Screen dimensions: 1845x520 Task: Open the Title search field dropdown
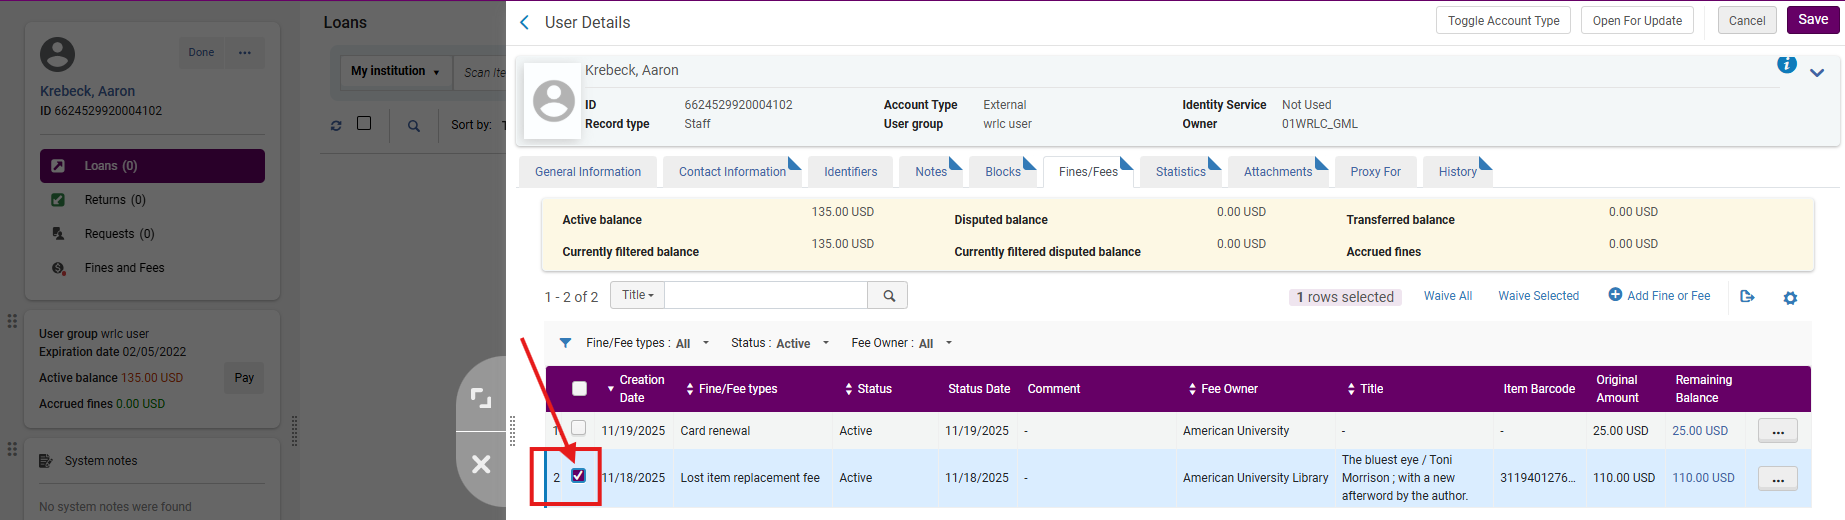pos(637,295)
